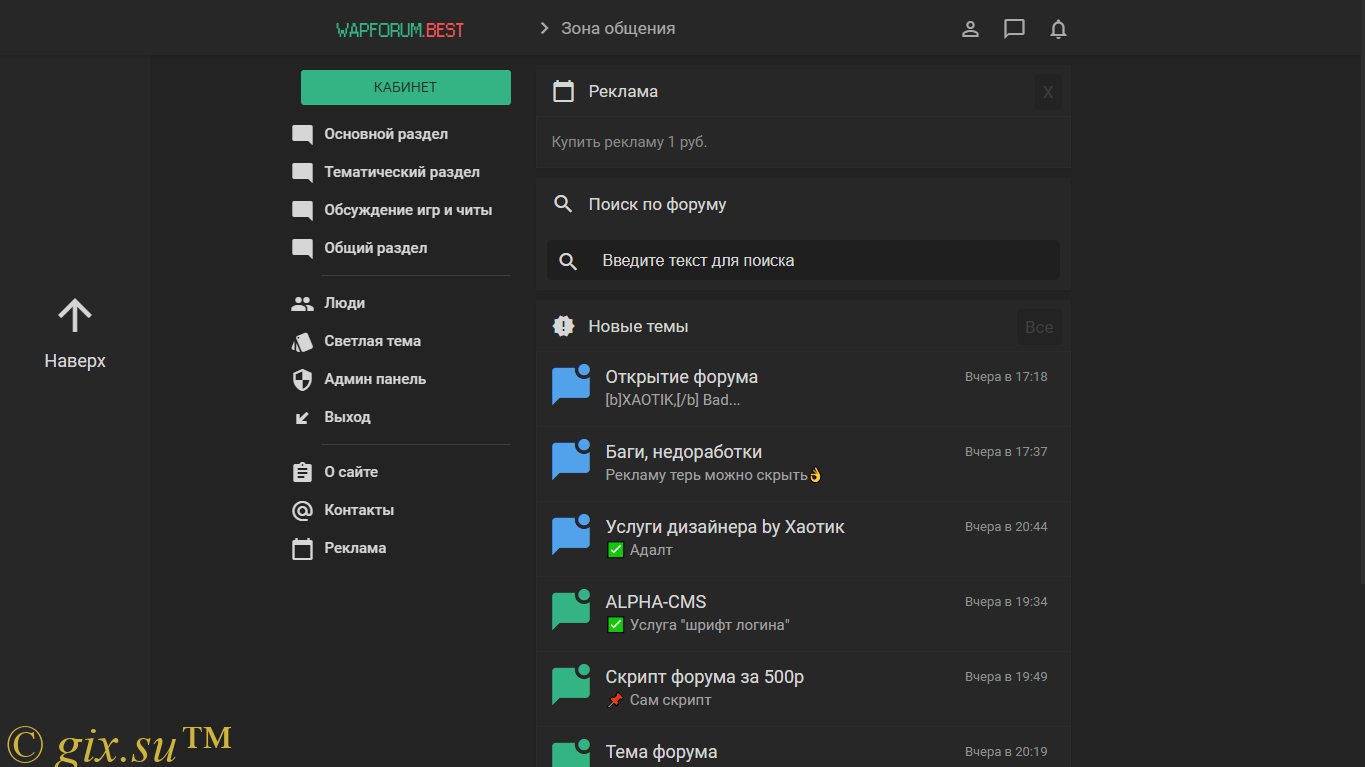1365x767 pixels.
Task: Click timestamp Вчера в 19:49
Action: click(1006, 677)
